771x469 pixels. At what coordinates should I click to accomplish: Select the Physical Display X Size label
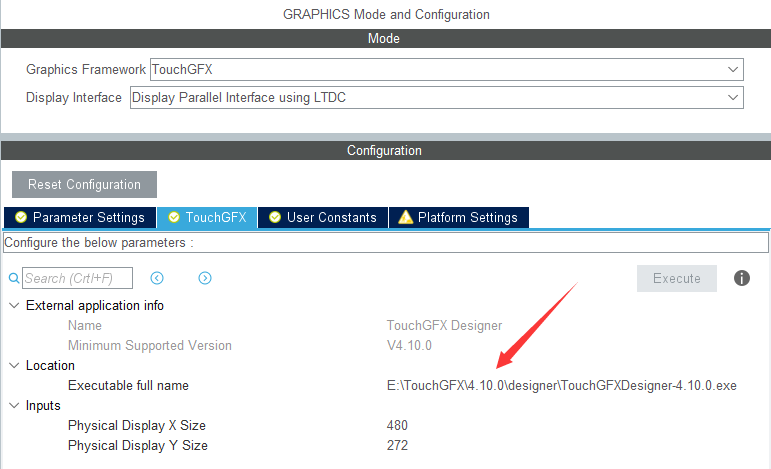click(137, 425)
